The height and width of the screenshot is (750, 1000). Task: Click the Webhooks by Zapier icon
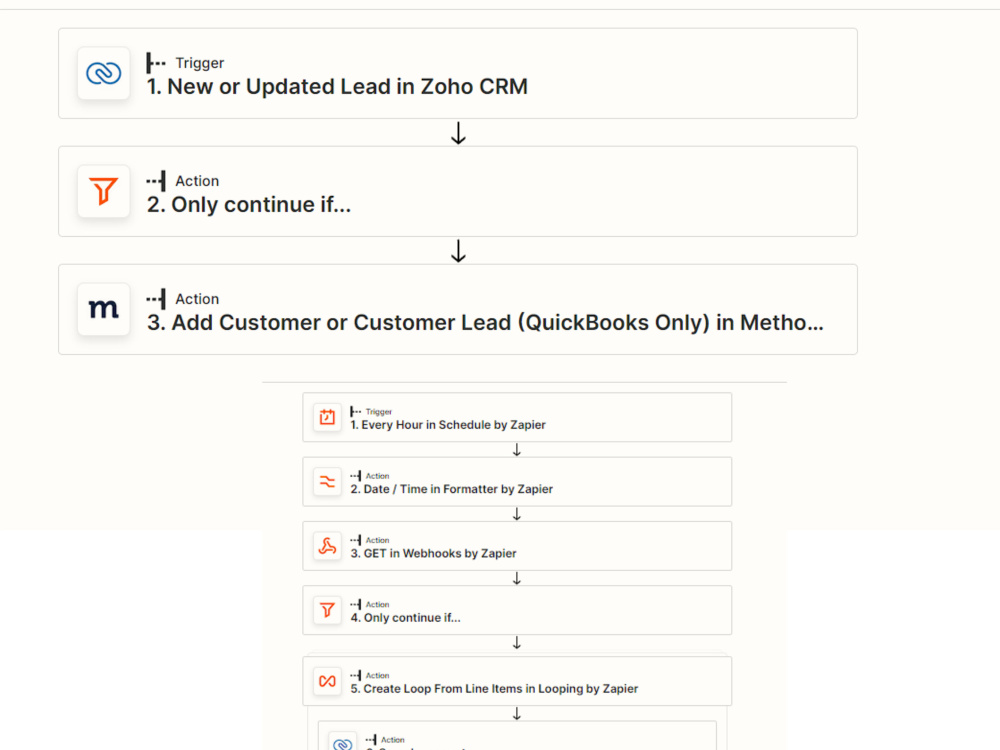[x=327, y=547]
